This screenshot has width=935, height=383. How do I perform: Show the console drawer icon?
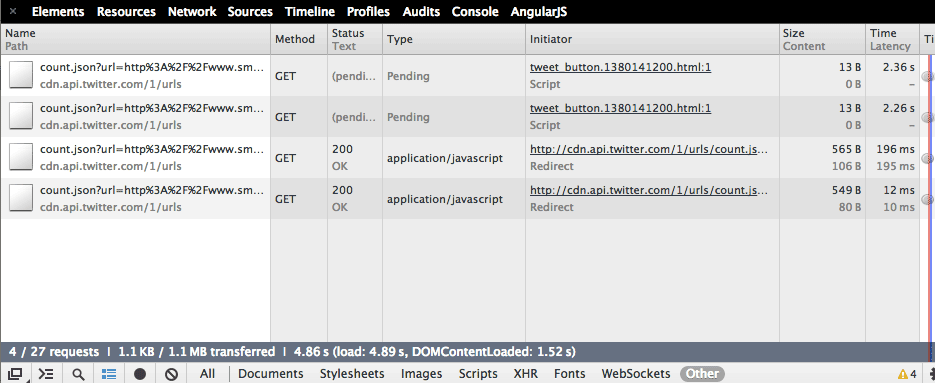[x=46, y=374]
